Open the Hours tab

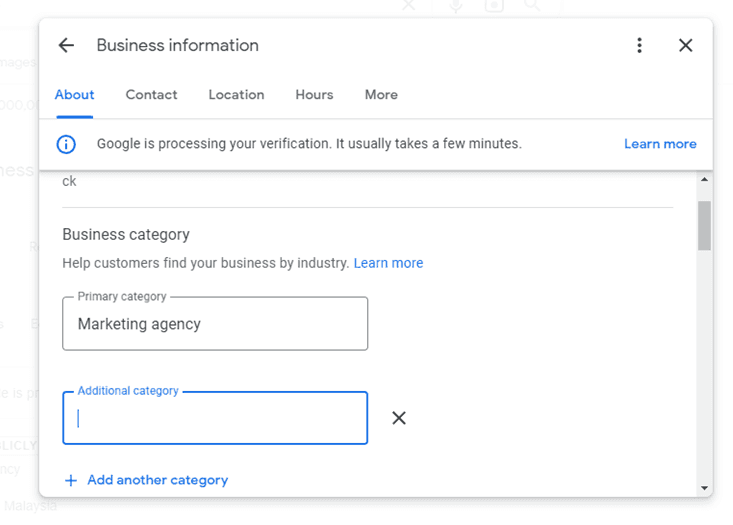(x=314, y=95)
